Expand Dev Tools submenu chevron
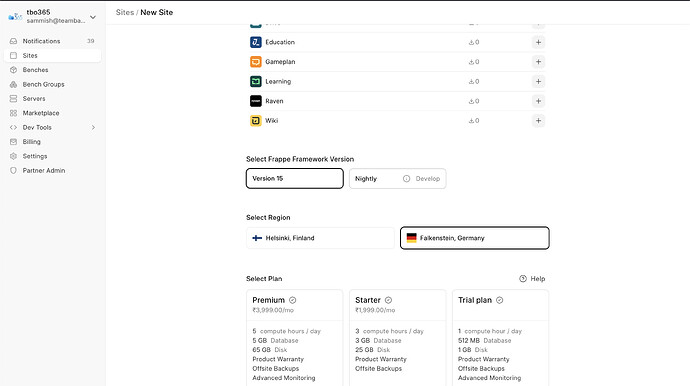 coord(93,128)
